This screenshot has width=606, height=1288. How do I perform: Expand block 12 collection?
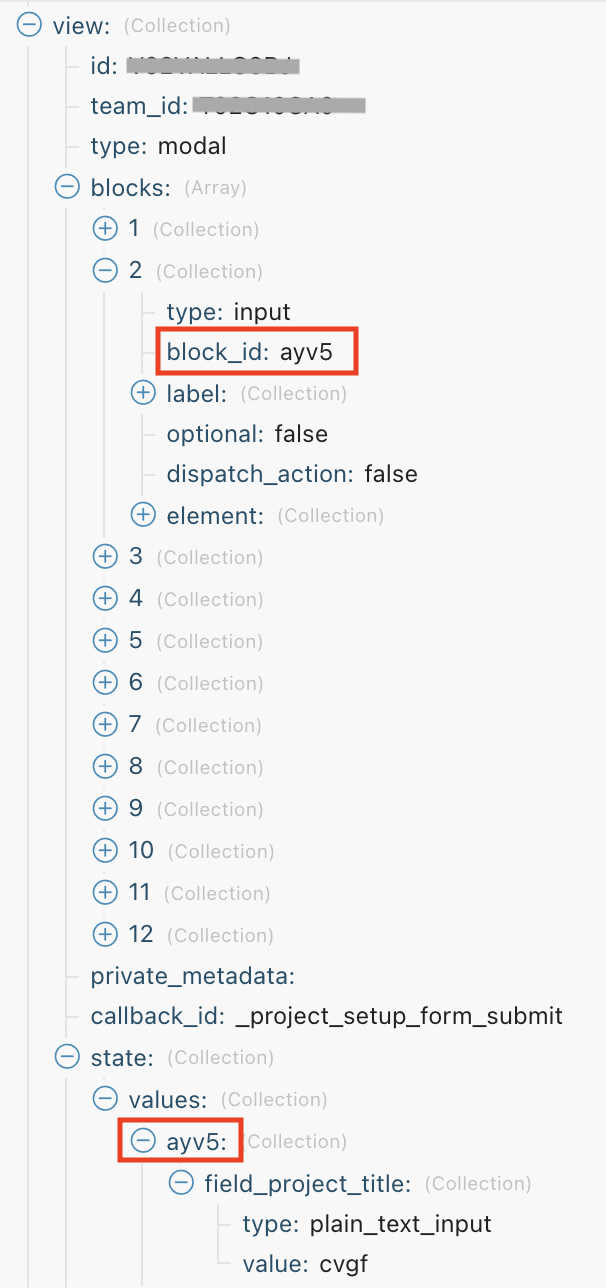105,934
